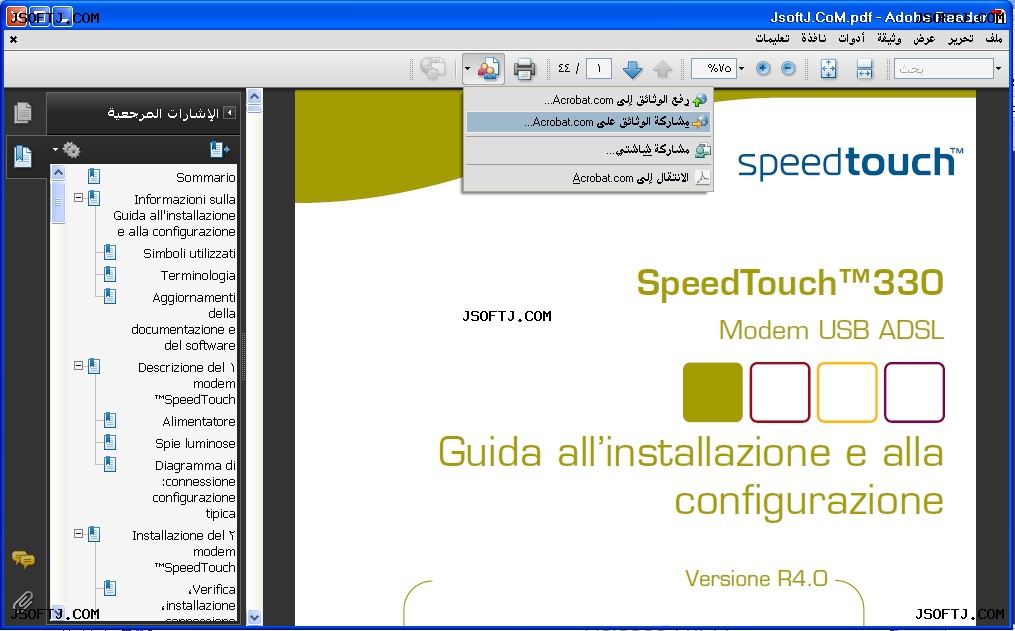Image resolution: width=1015 pixels, height=631 pixels.
Task: Click the fit width scrolling mode icon
Action: coord(864,69)
